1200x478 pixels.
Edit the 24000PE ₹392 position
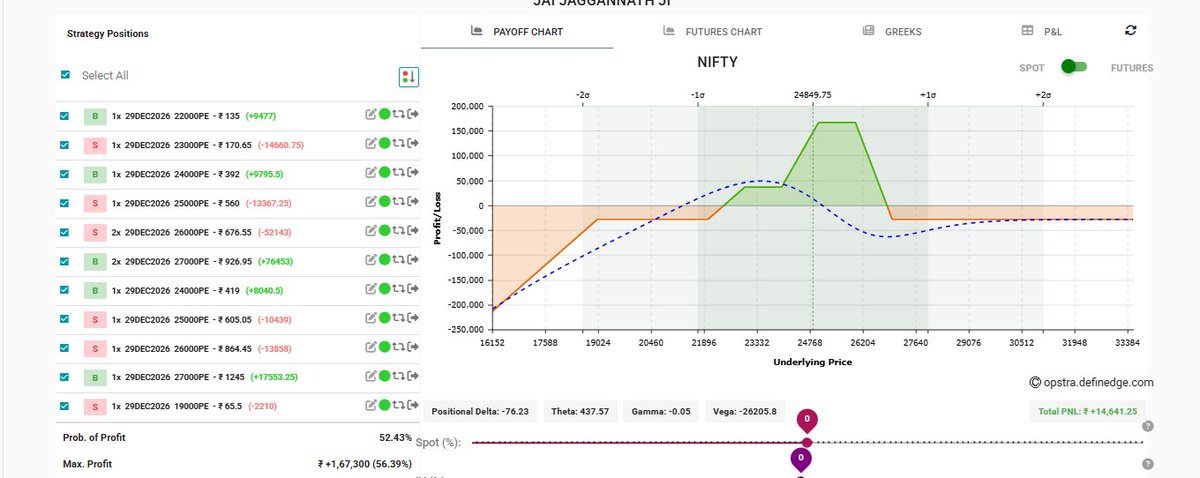371,174
